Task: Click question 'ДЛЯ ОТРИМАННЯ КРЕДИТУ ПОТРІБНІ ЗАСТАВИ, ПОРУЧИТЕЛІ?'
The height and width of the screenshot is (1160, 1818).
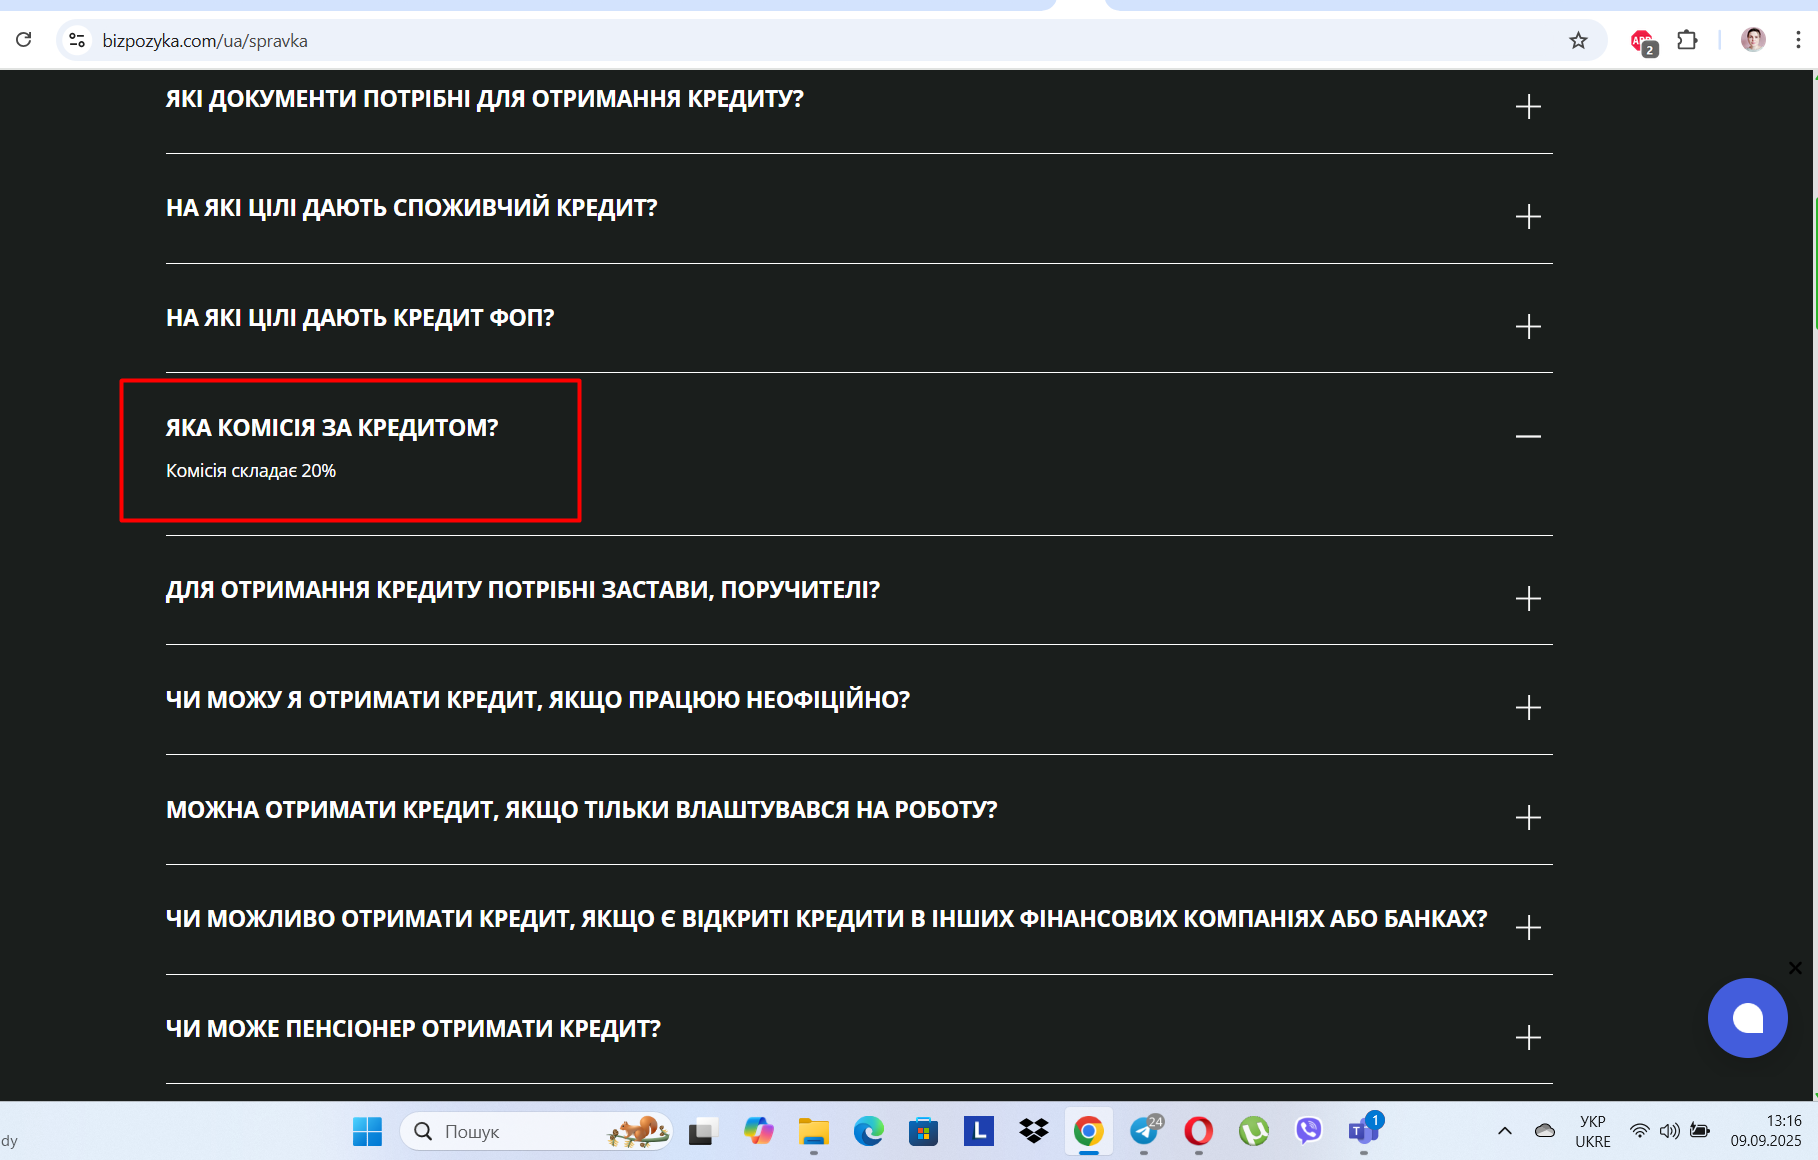Action: click(x=523, y=590)
